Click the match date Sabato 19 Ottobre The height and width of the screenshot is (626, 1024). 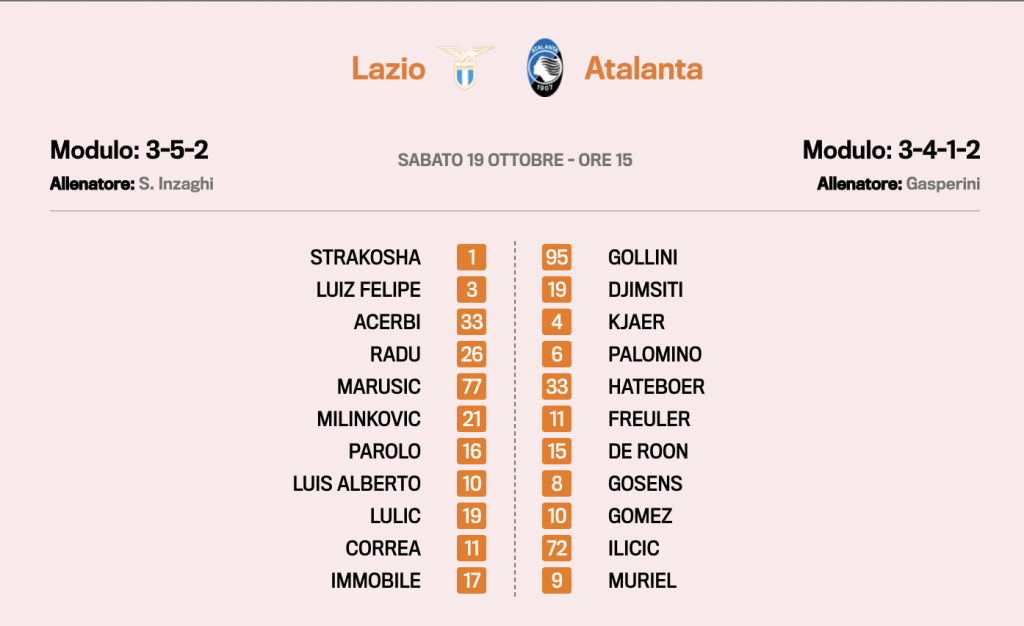pos(481,160)
